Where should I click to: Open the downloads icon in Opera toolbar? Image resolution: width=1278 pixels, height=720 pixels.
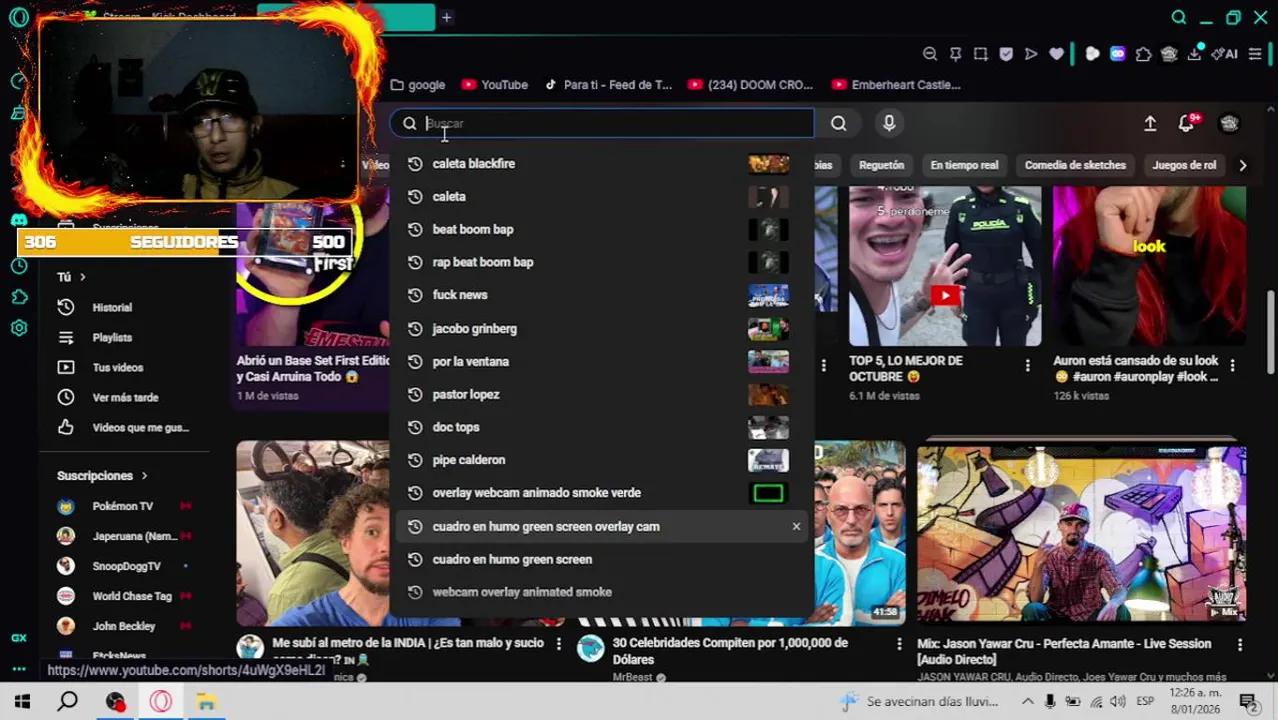[1194, 54]
